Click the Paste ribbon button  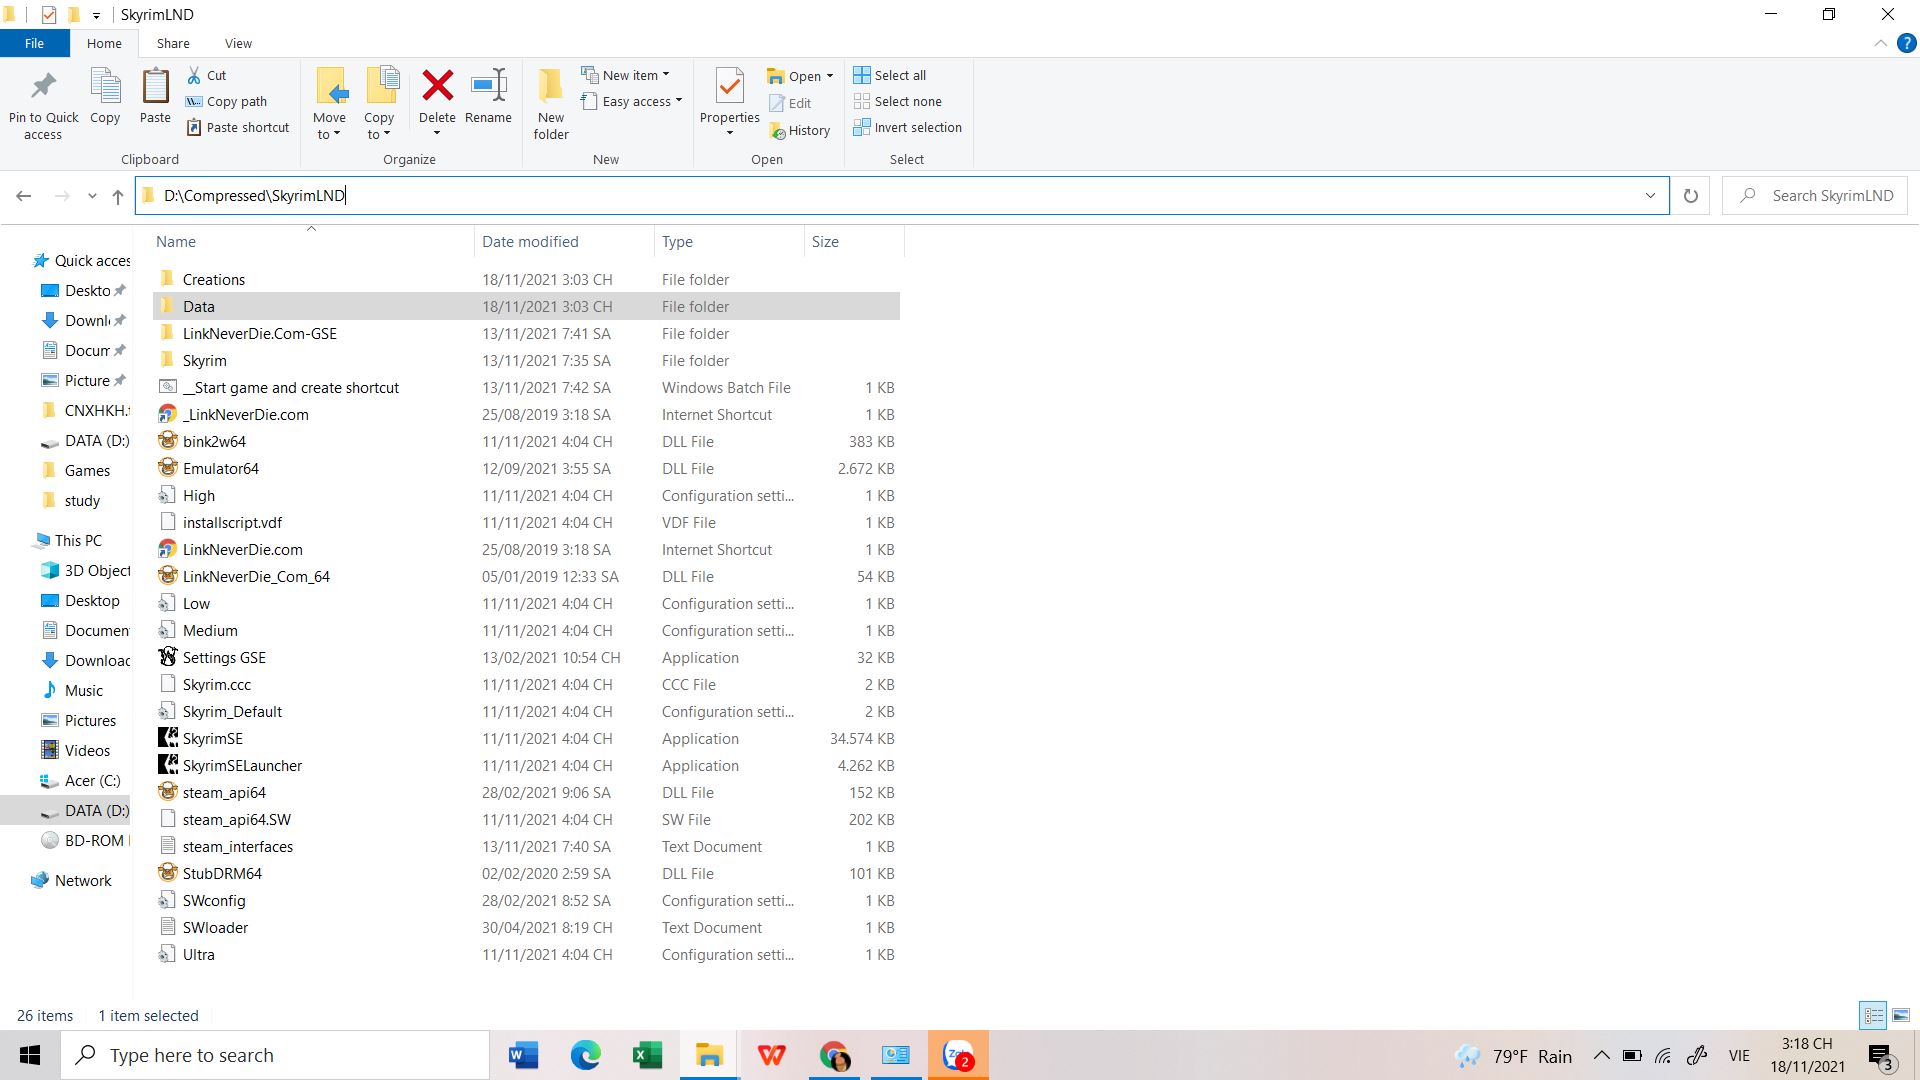(x=155, y=97)
